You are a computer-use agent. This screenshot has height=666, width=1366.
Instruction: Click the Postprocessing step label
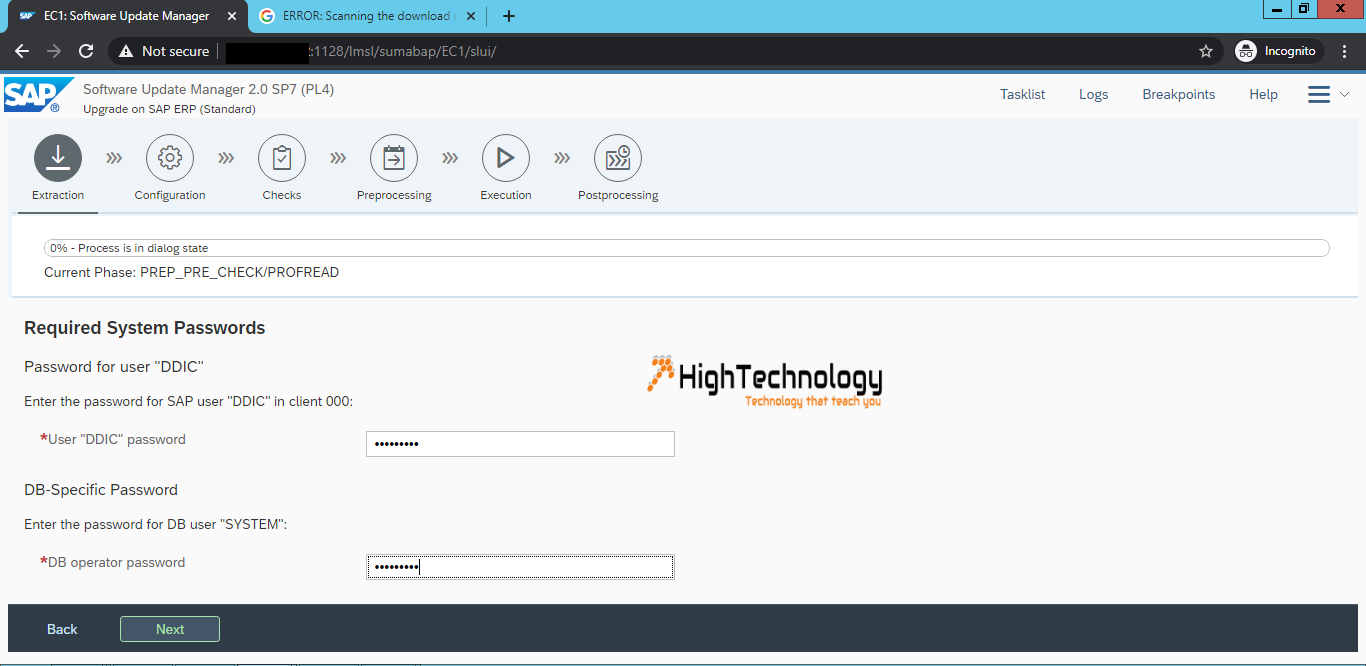coord(618,195)
